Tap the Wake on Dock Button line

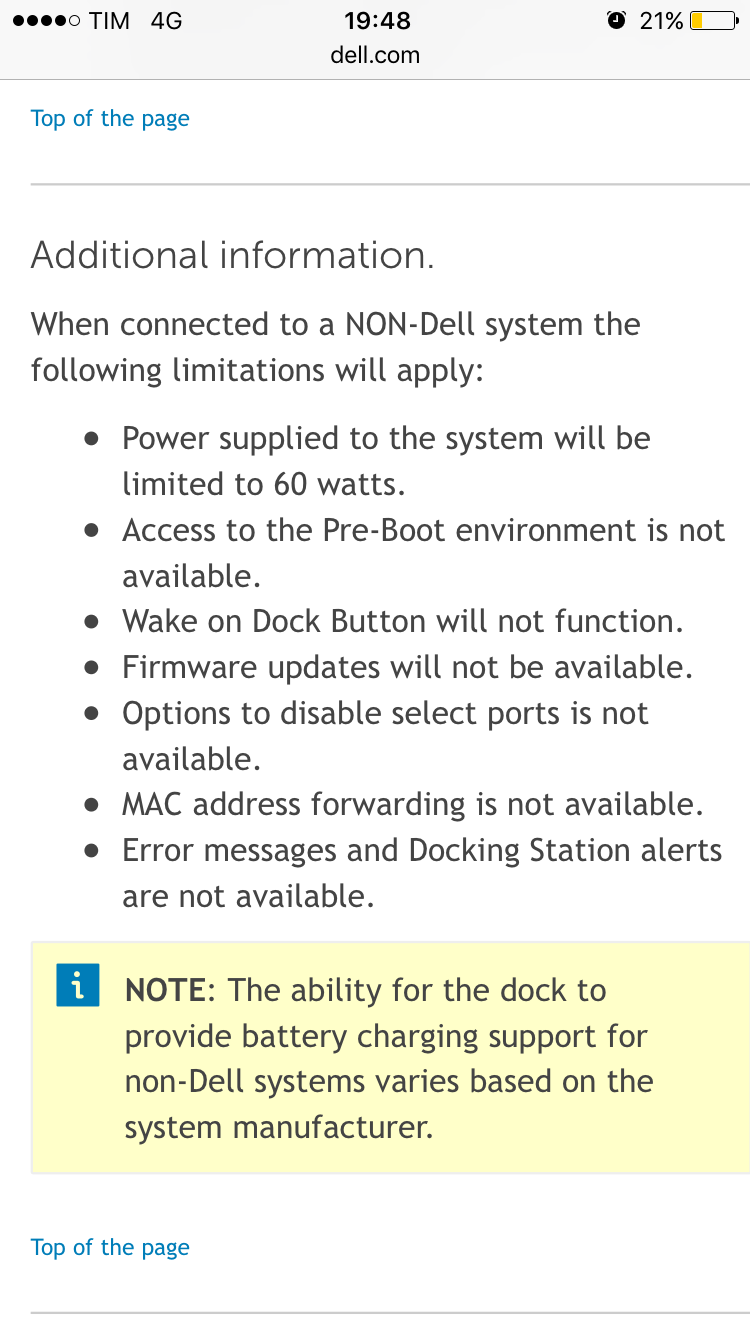click(x=403, y=621)
